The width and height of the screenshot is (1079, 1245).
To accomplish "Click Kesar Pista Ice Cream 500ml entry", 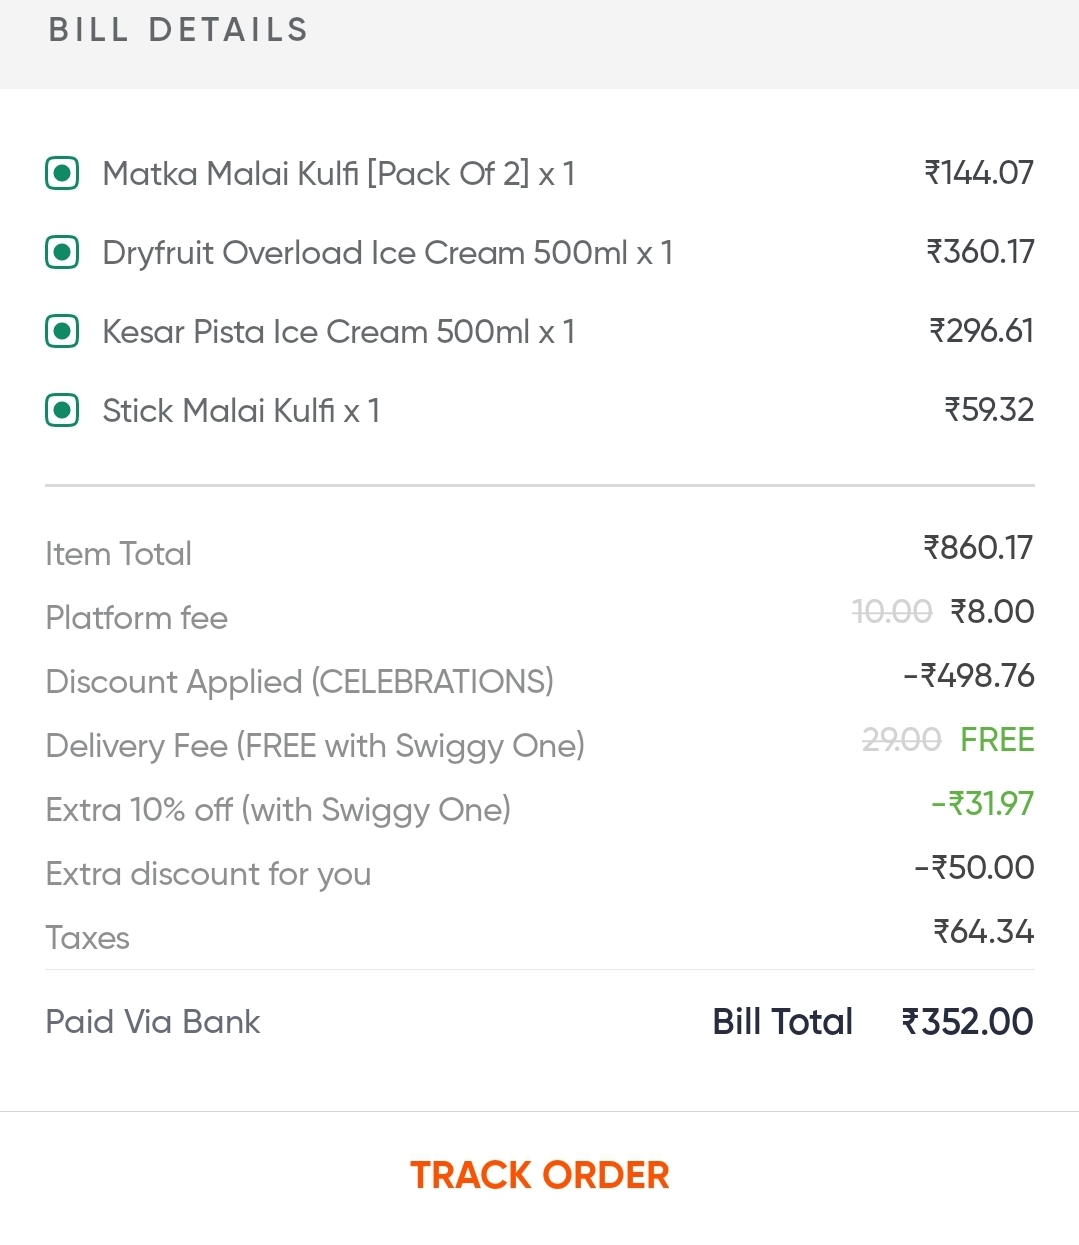I will click(338, 332).
